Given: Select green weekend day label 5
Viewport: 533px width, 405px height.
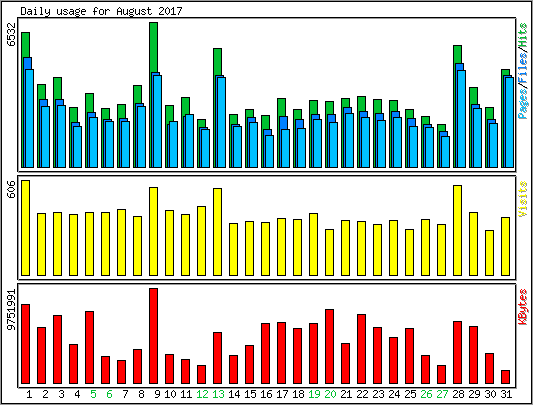Looking at the screenshot, I should [x=93, y=394].
